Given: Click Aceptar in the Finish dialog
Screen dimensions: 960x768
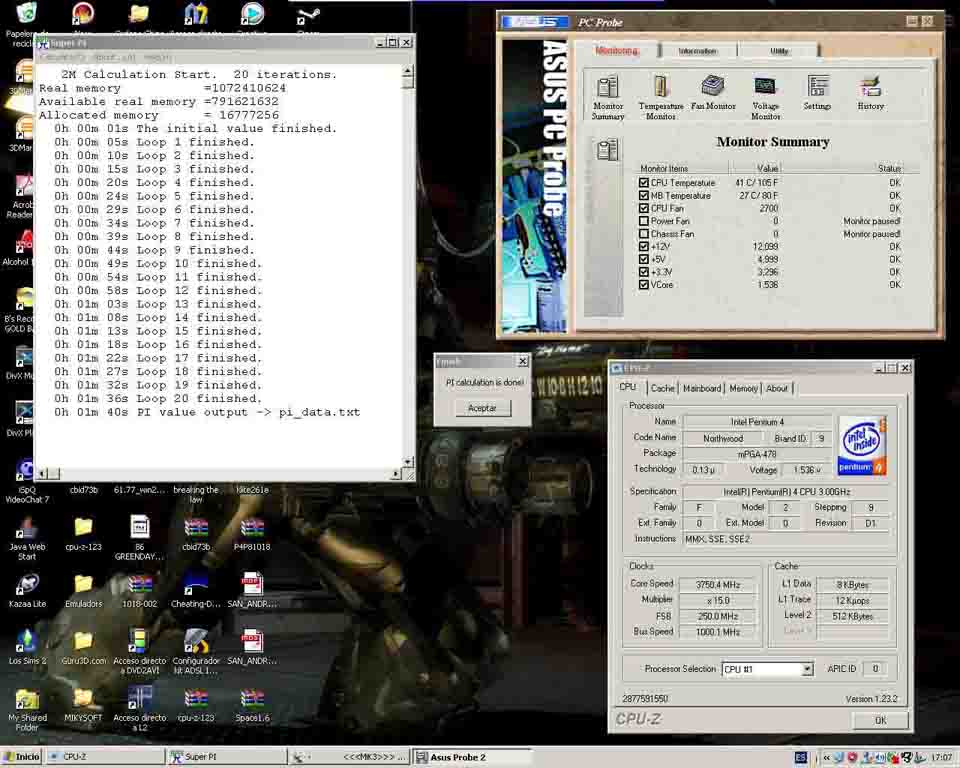Looking at the screenshot, I should click(x=482, y=408).
